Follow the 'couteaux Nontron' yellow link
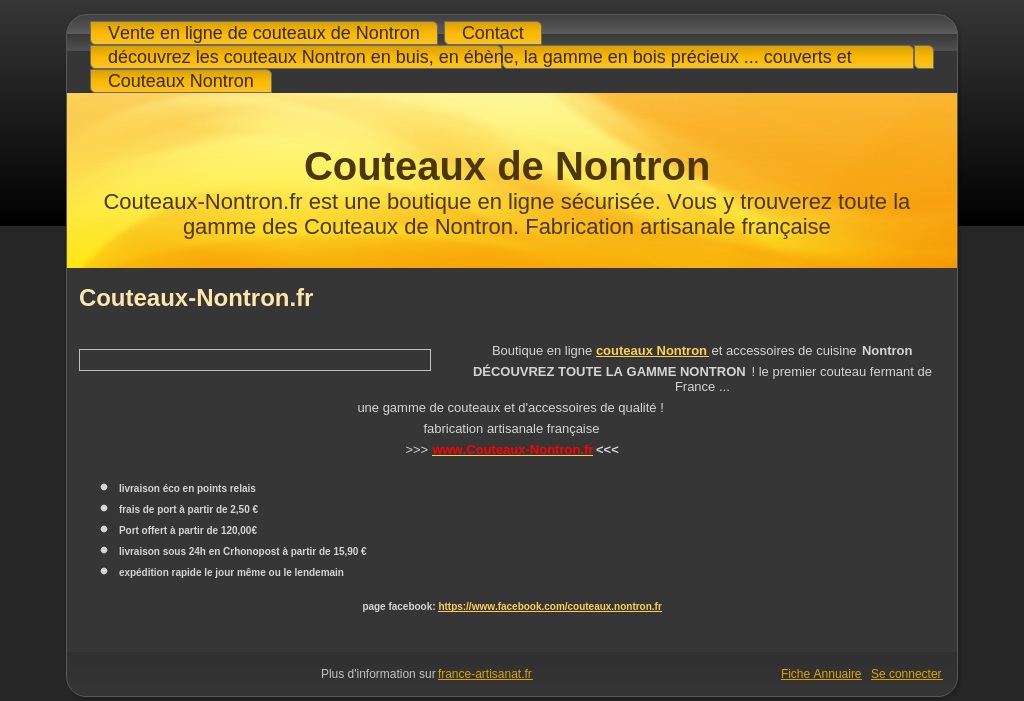1024x701 pixels. tap(652, 351)
